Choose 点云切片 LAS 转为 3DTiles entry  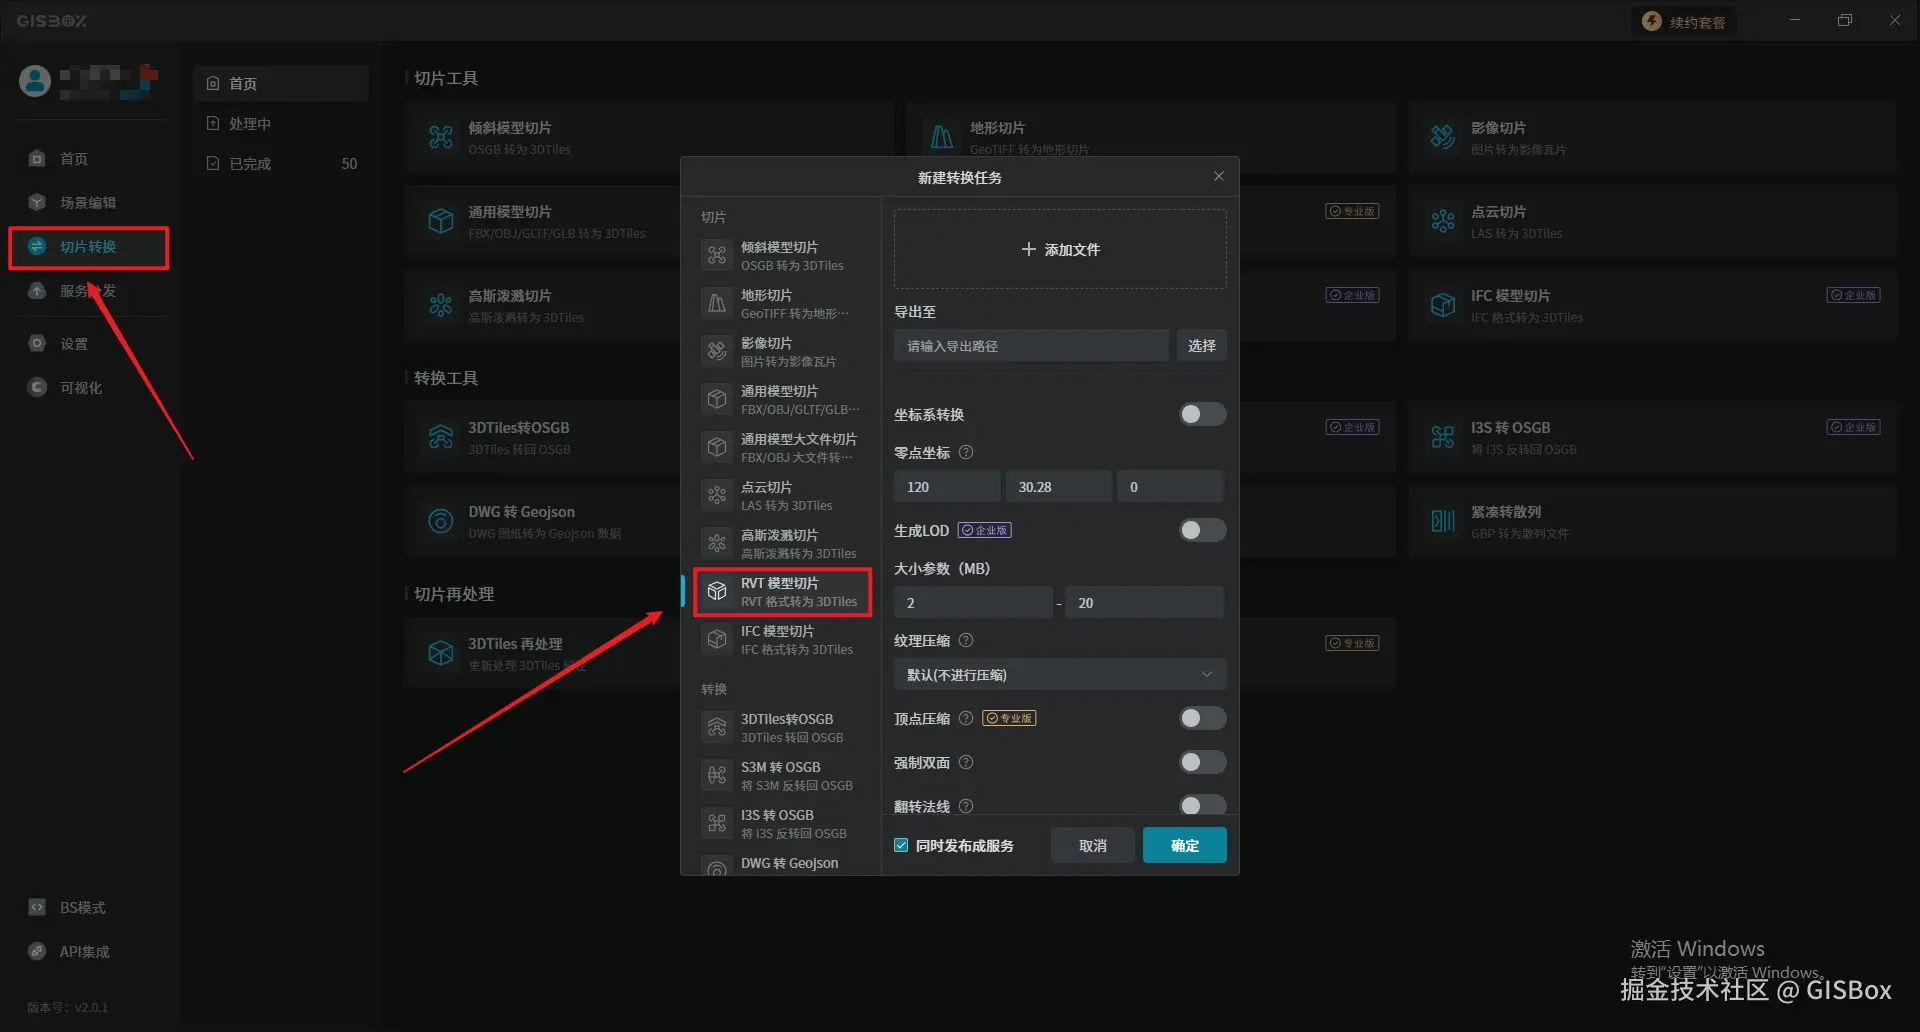[x=784, y=495]
